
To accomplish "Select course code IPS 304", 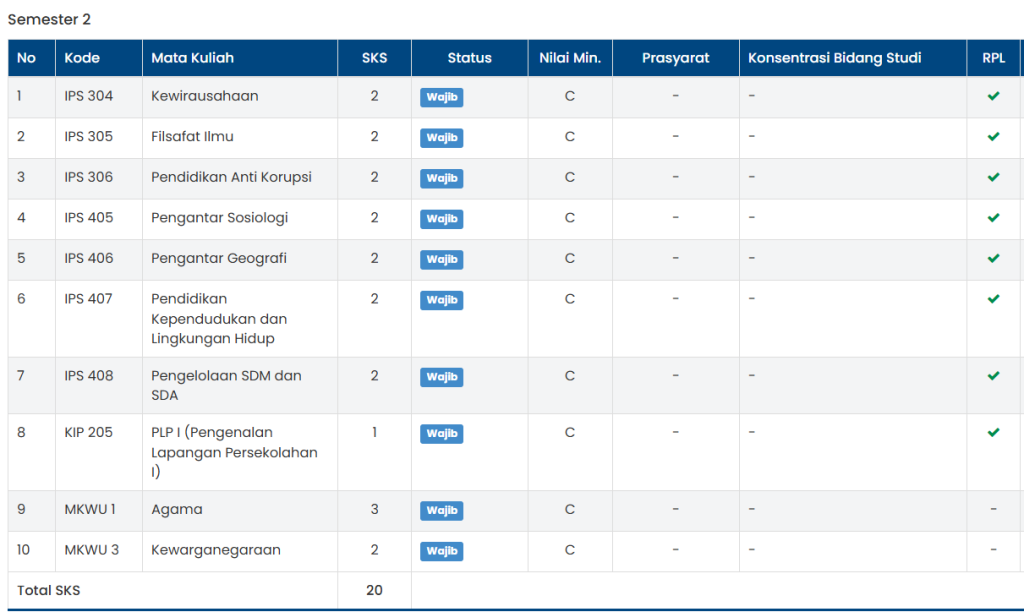I will (88, 96).
